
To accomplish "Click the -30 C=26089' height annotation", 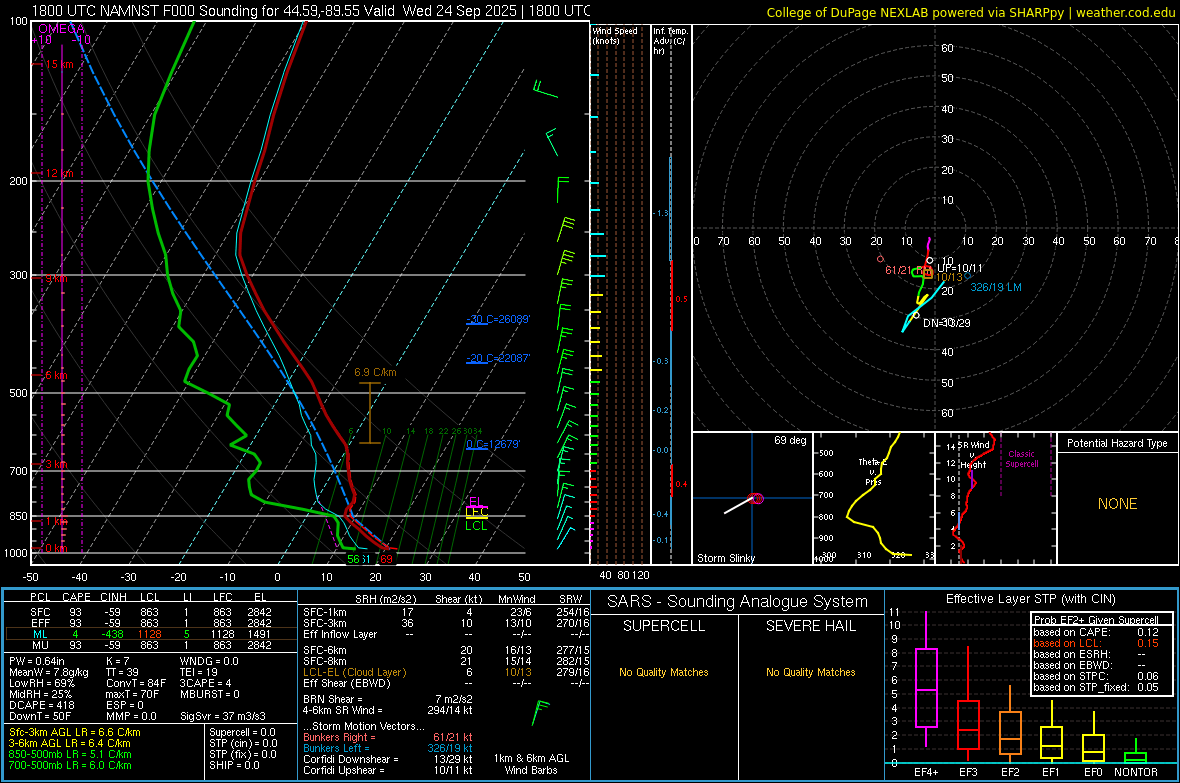I will click(x=498, y=319).
